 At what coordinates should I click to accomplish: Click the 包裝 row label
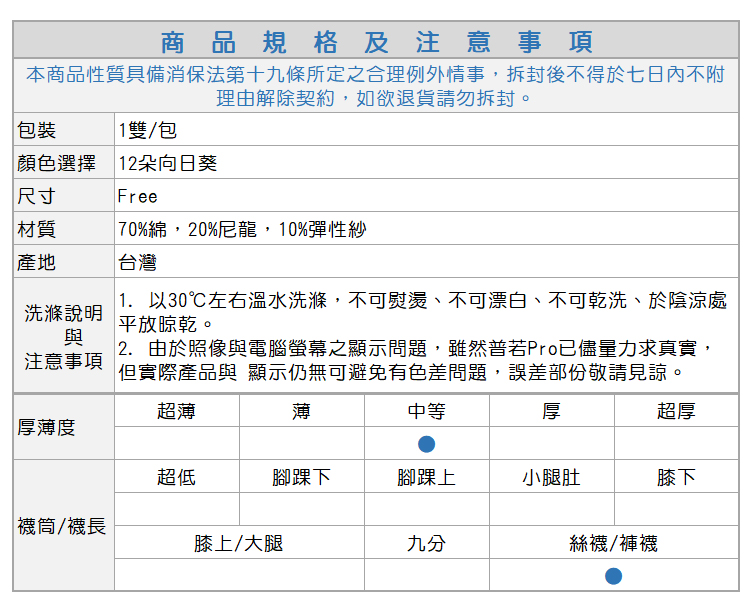pyautogui.click(x=37, y=130)
